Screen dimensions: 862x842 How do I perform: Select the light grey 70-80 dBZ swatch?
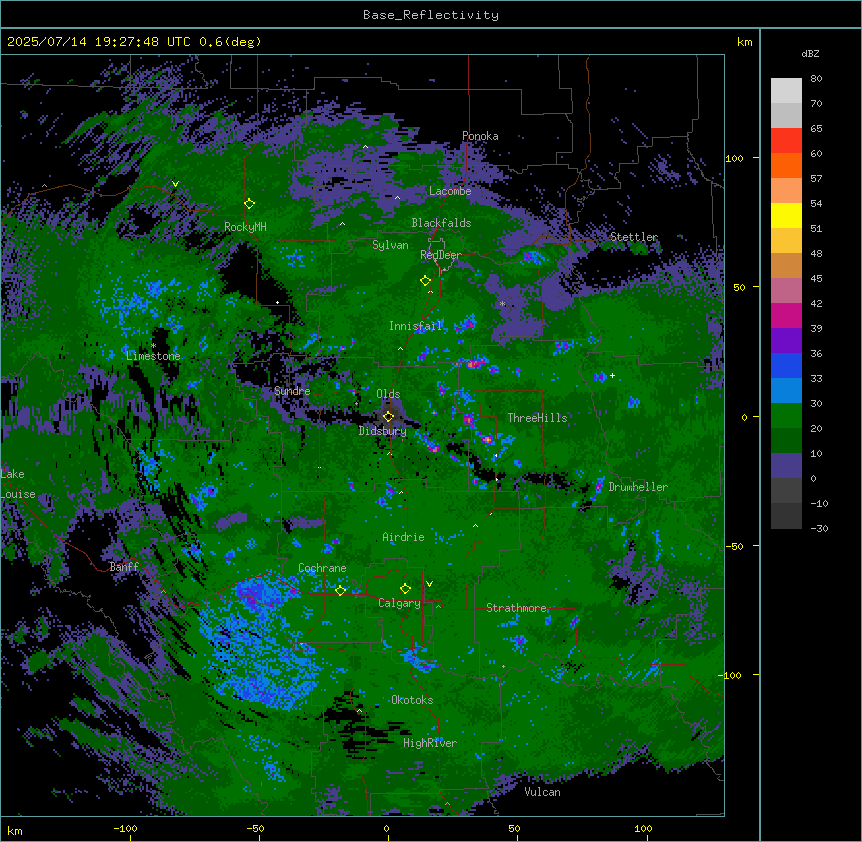(x=786, y=91)
